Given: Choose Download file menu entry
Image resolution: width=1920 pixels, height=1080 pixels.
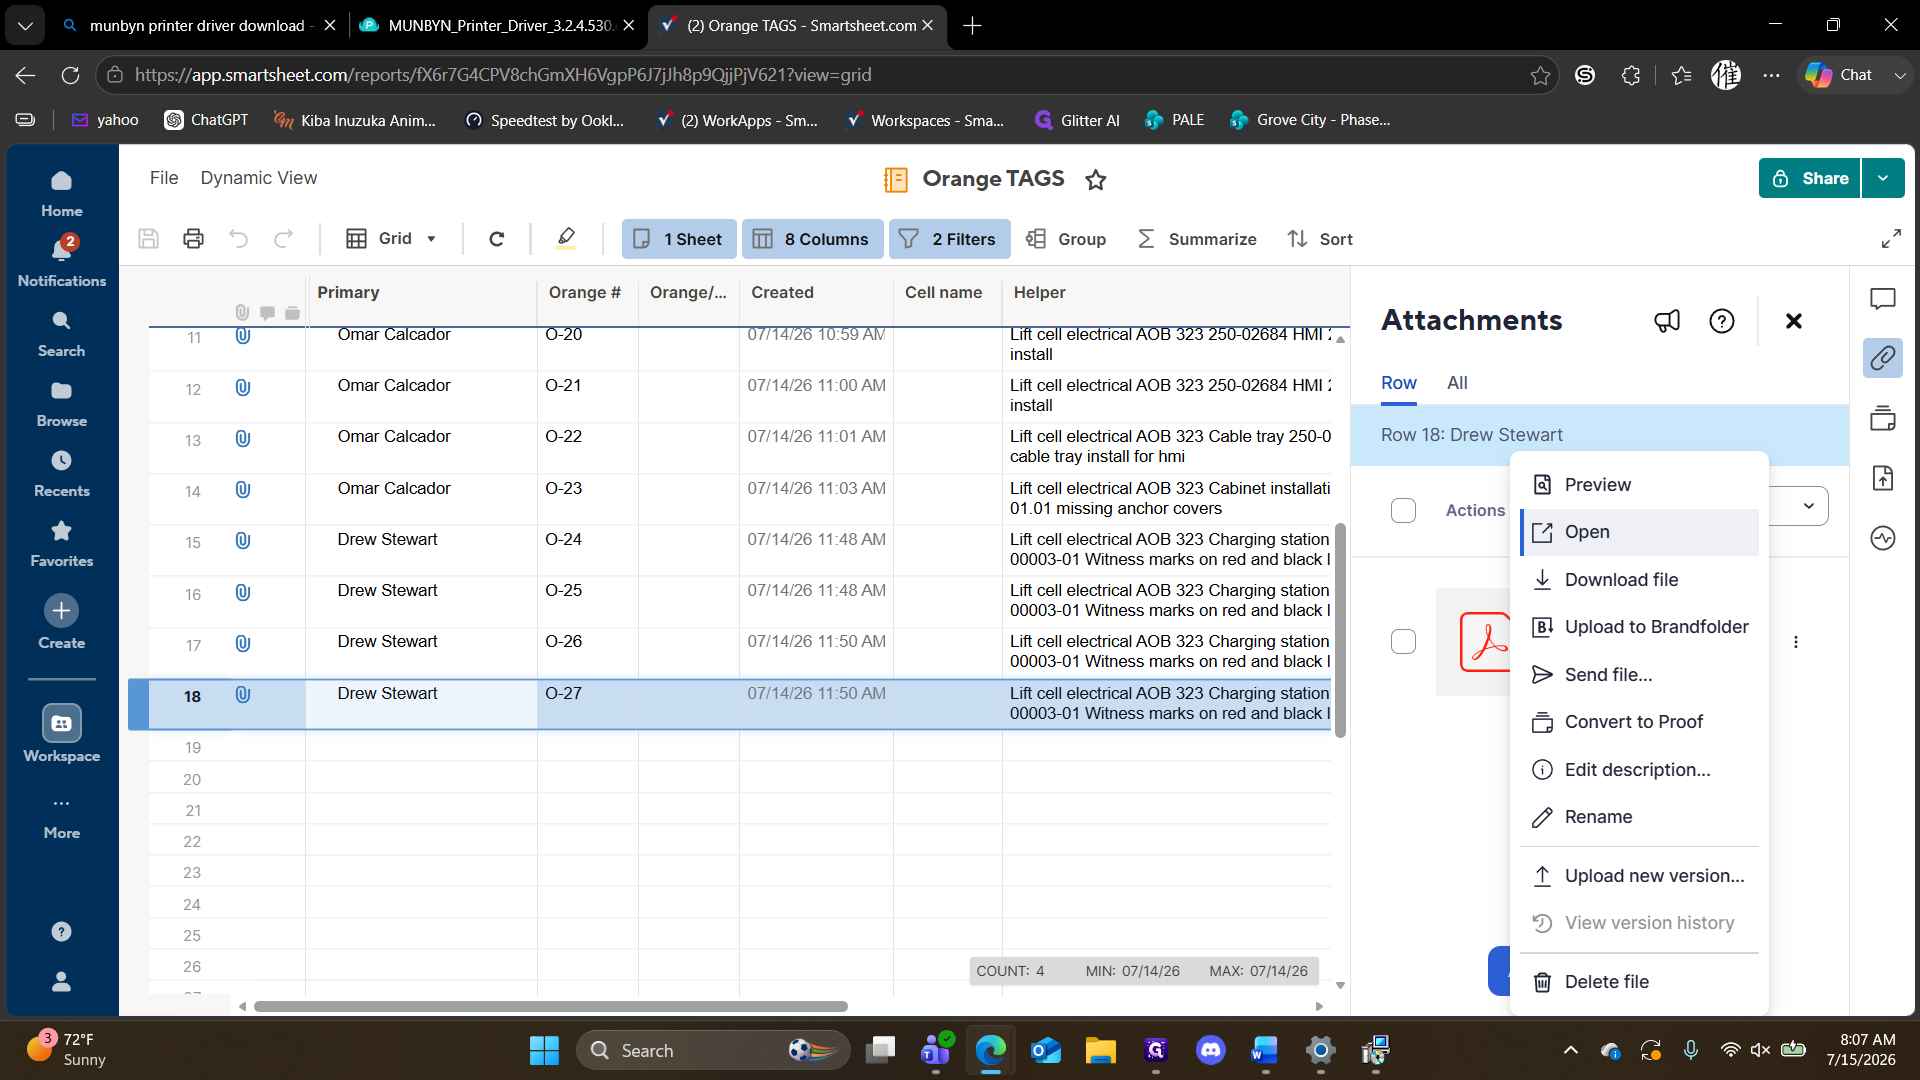Looking at the screenshot, I should (x=1640, y=580).
